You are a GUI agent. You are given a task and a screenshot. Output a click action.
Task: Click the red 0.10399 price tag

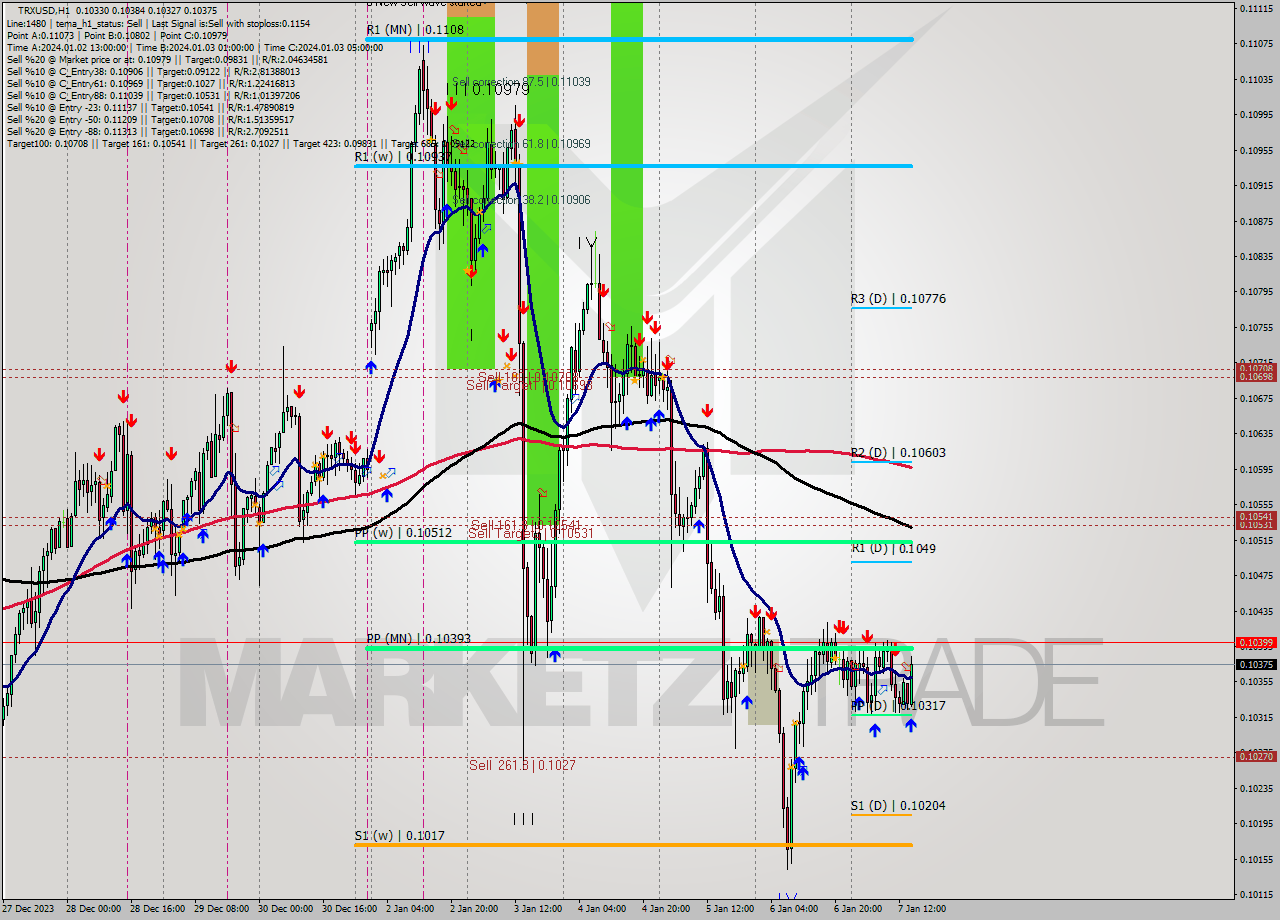pyautogui.click(x=1255, y=643)
